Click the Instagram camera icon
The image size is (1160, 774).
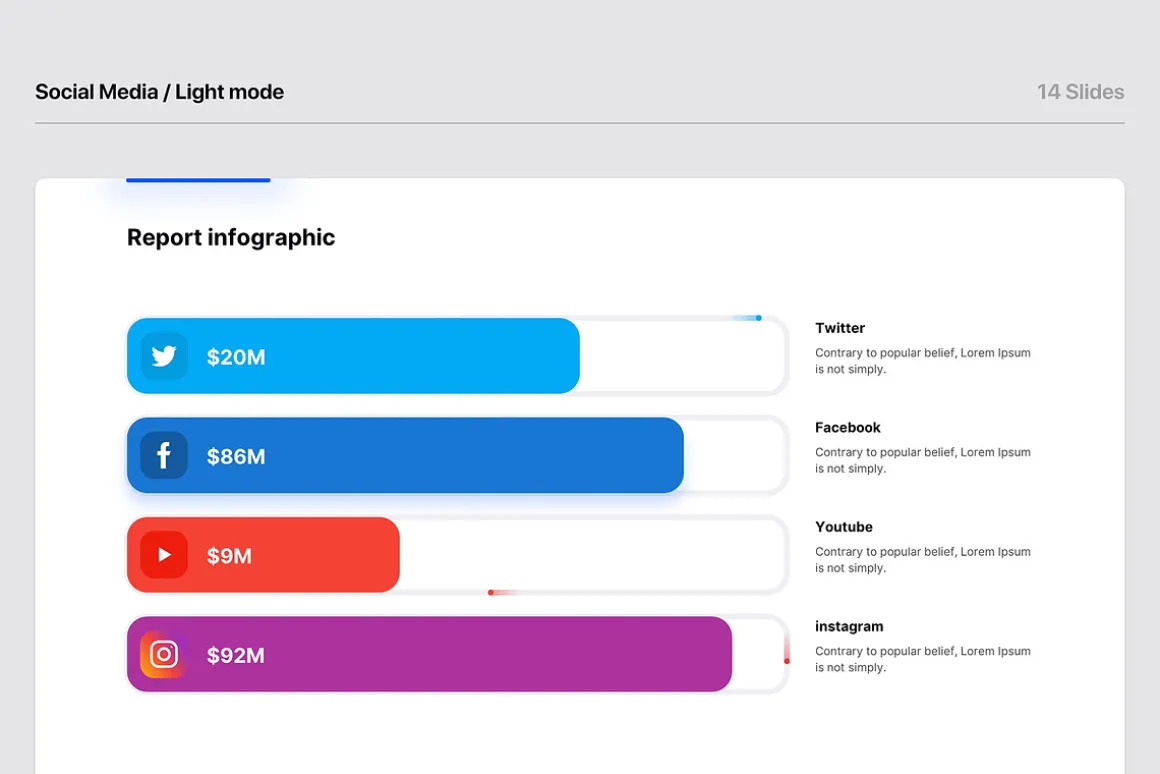click(163, 654)
